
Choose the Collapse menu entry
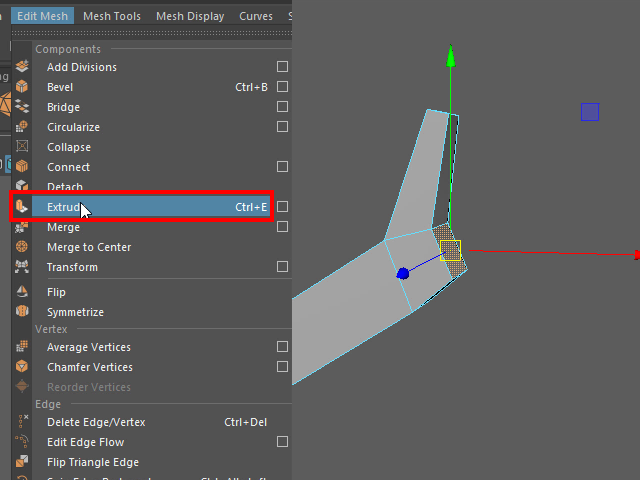point(68,147)
